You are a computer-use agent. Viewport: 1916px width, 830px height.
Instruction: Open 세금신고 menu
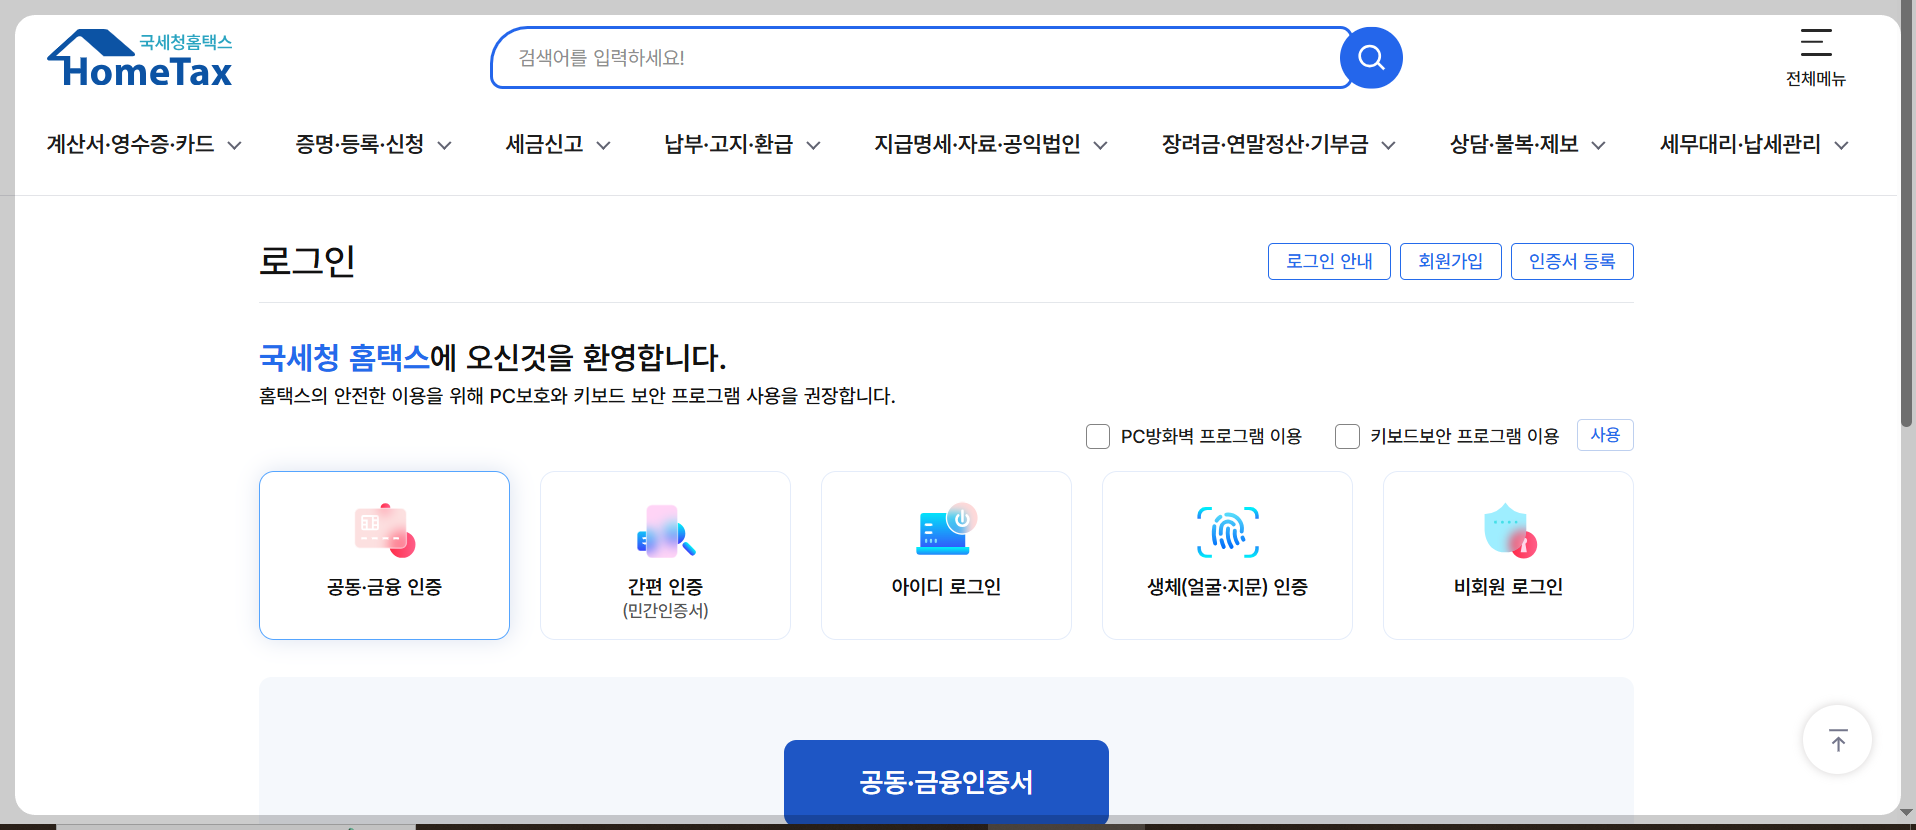[545, 144]
